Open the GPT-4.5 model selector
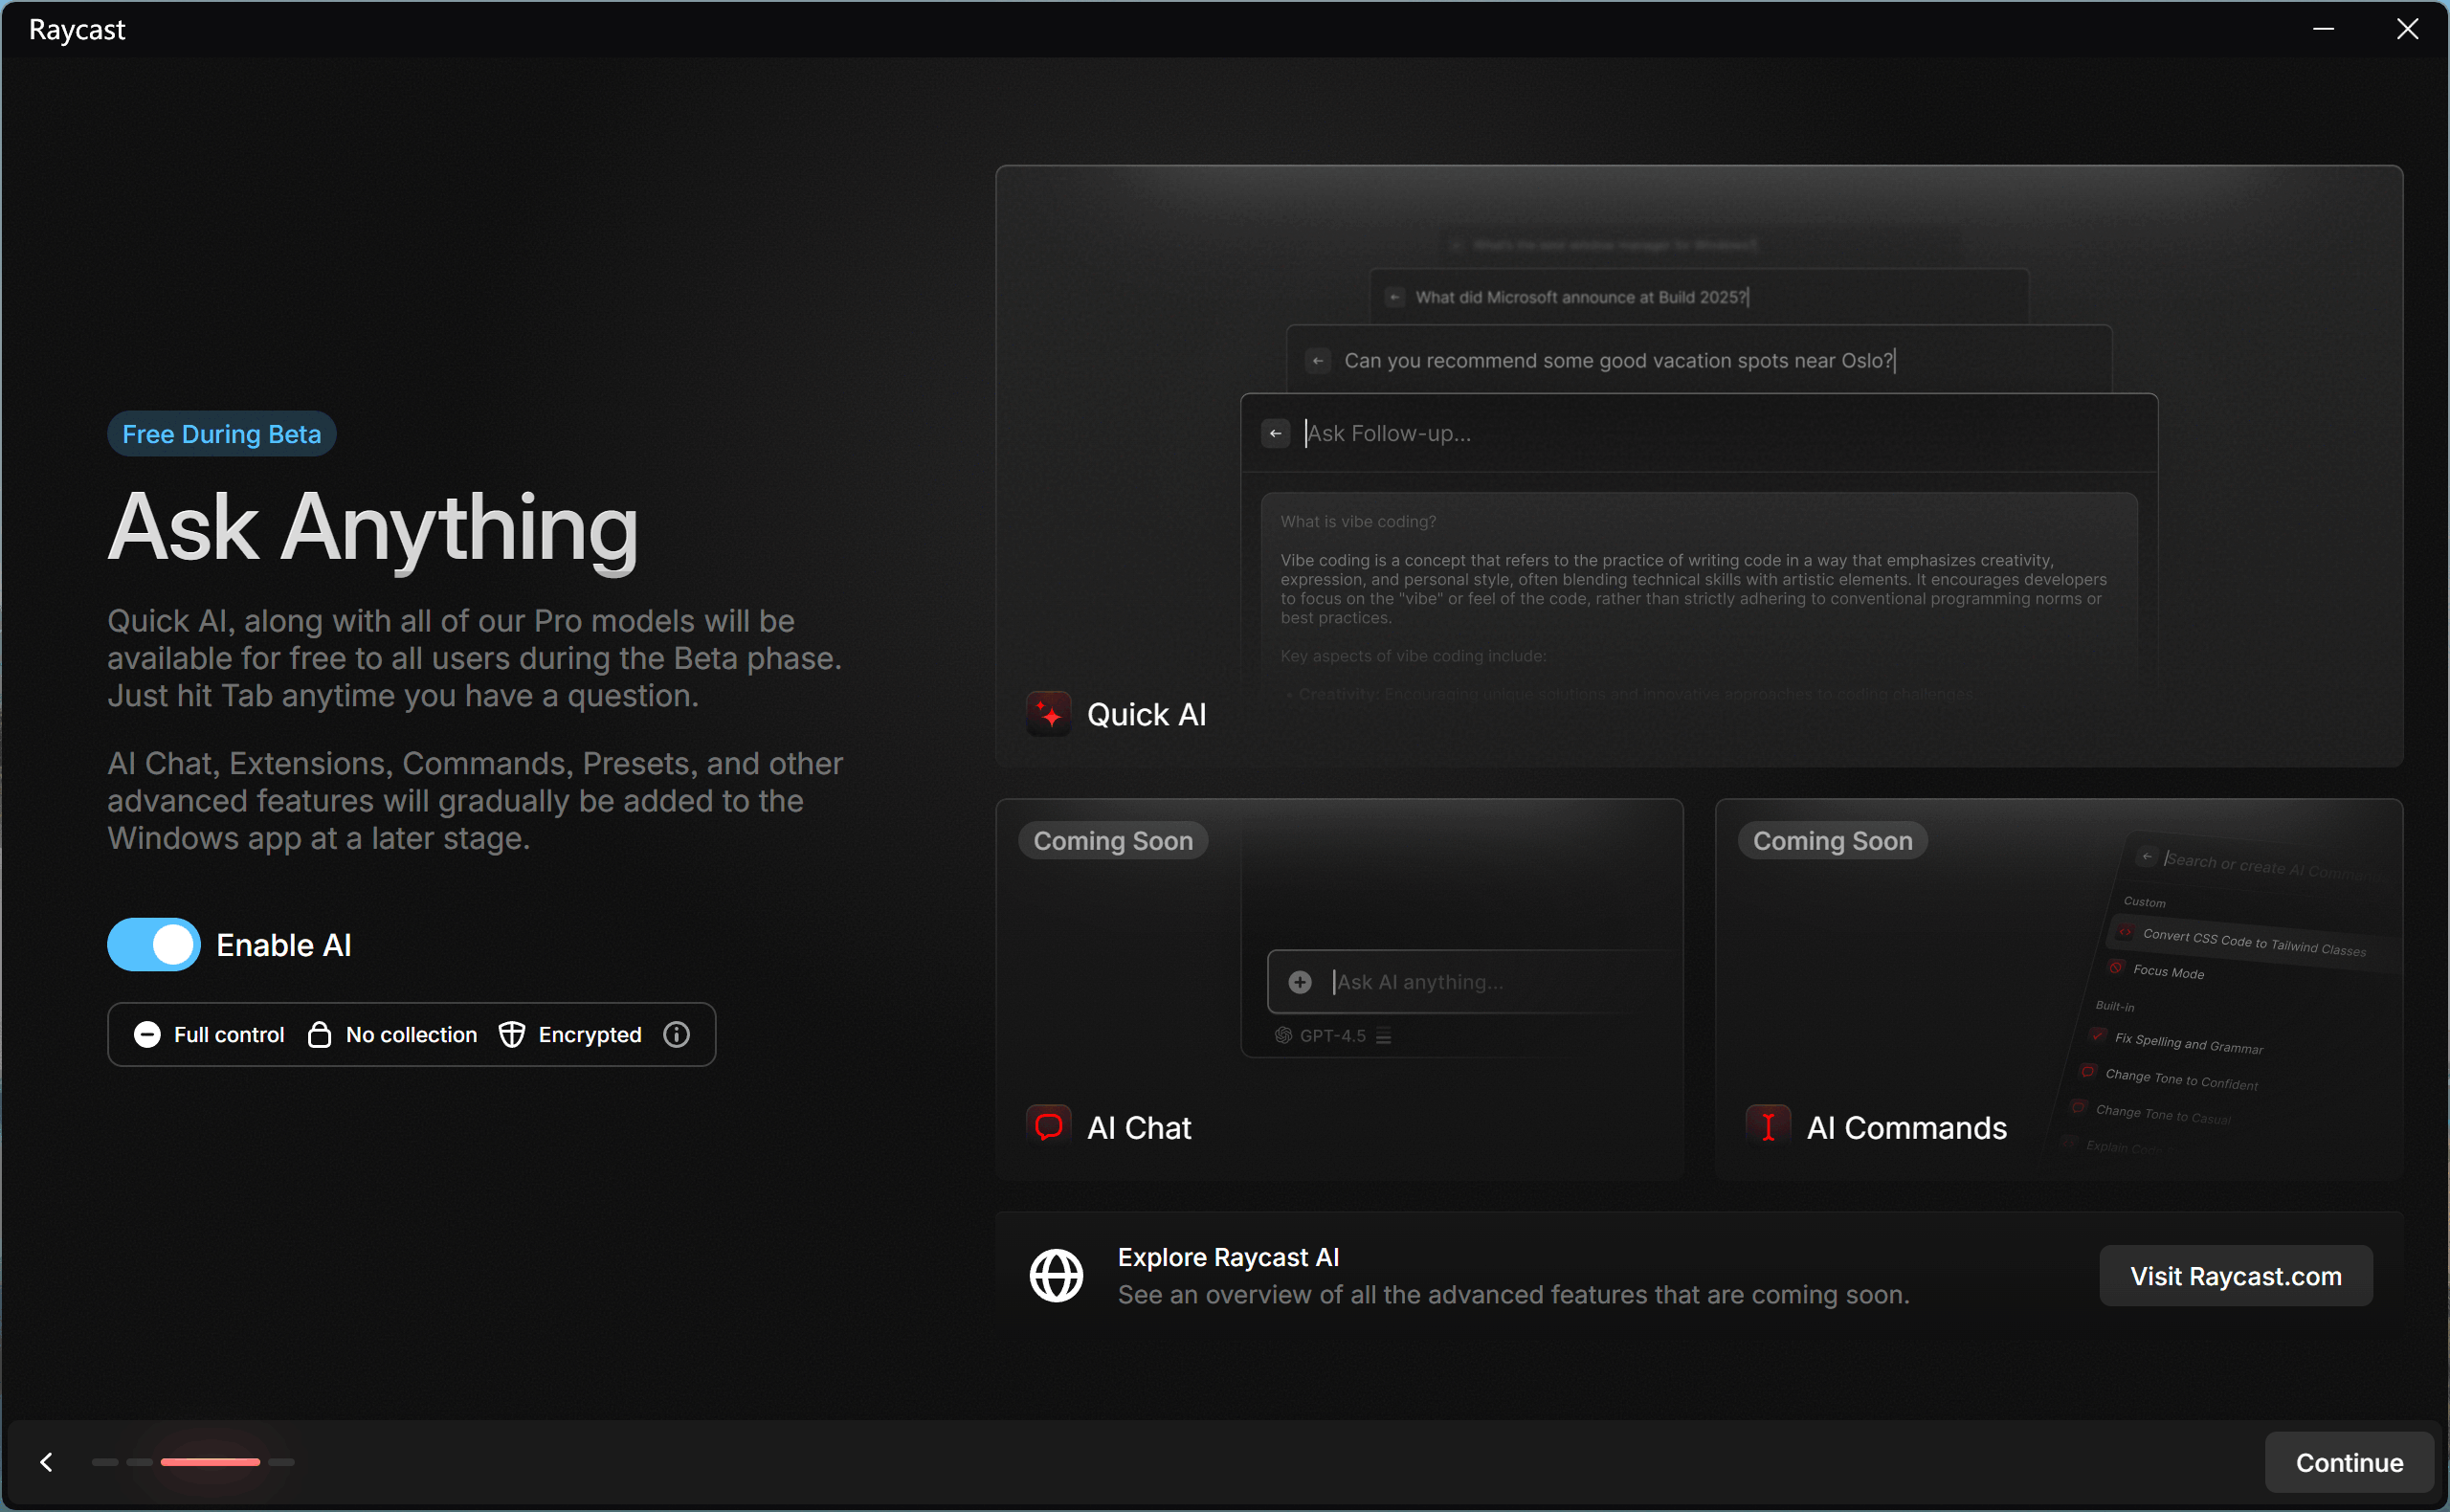The image size is (2450, 1512). (x=1332, y=1035)
